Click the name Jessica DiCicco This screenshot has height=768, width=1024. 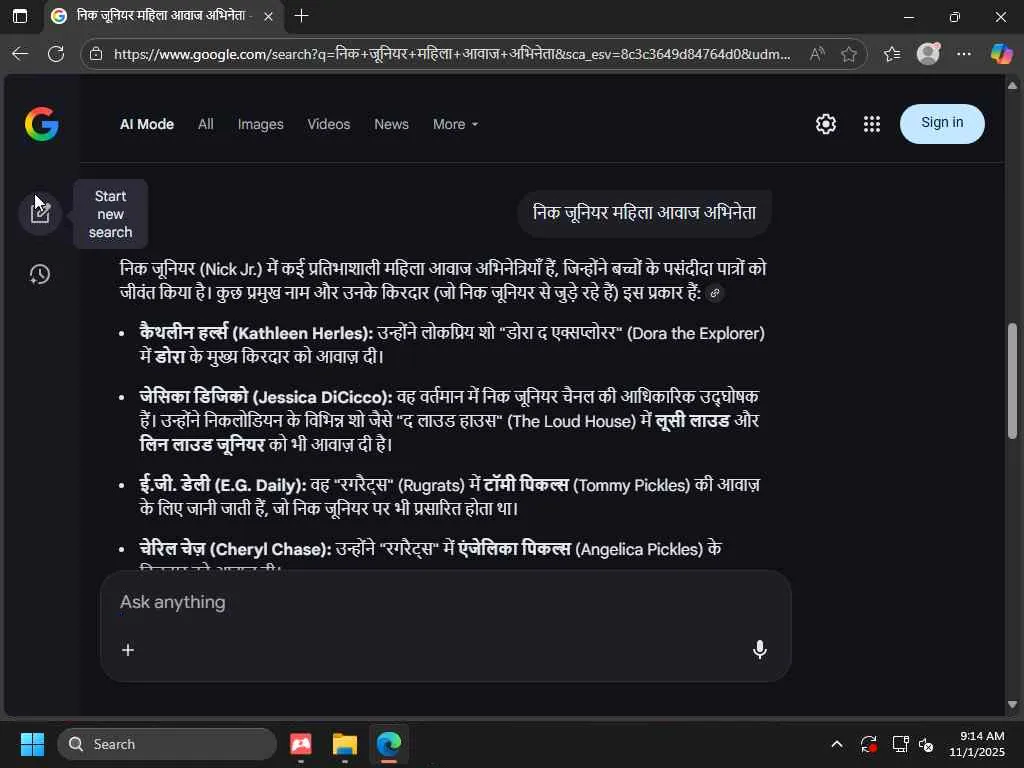pyautogui.click(x=322, y=397)
